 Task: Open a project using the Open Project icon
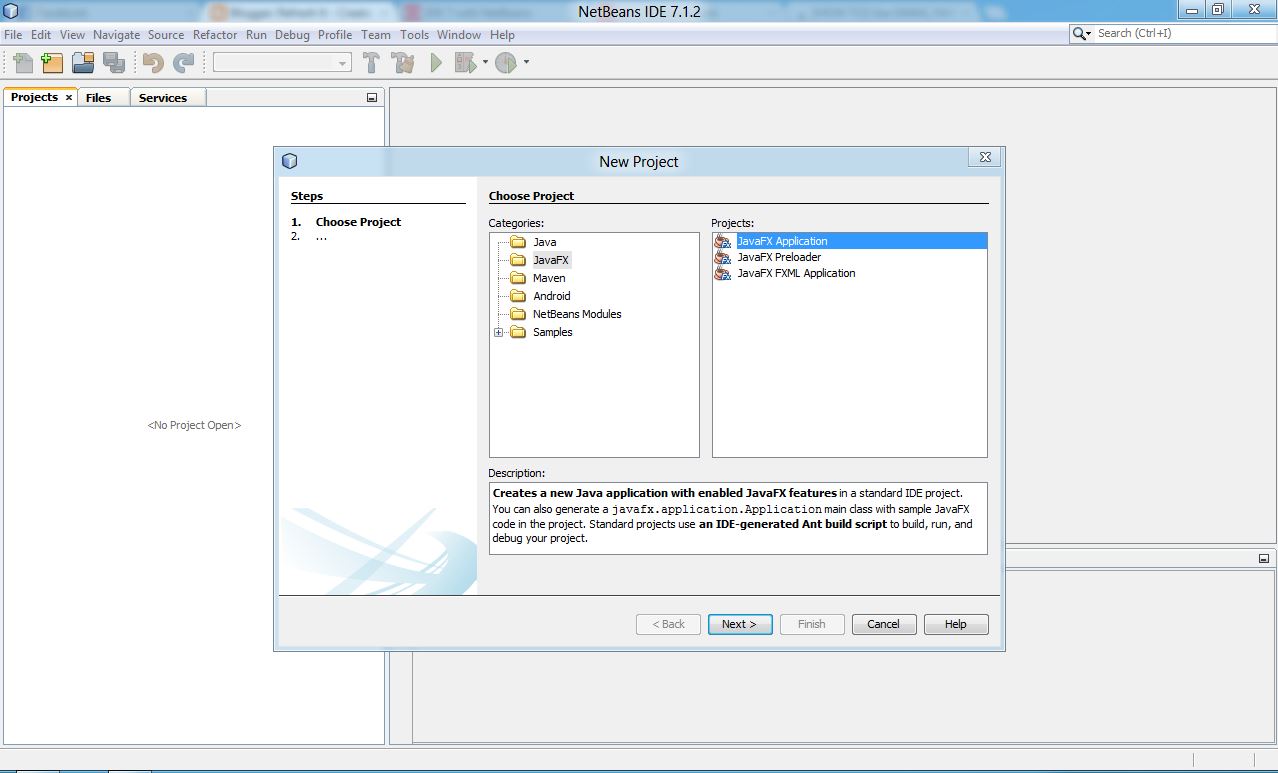(83, 62)
